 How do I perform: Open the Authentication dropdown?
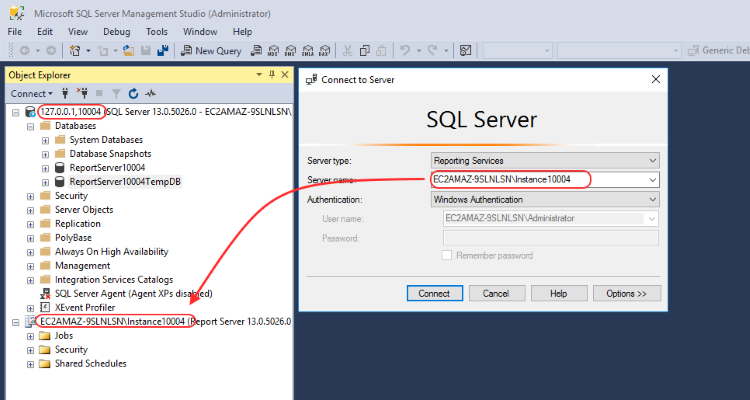pos(545,199)
